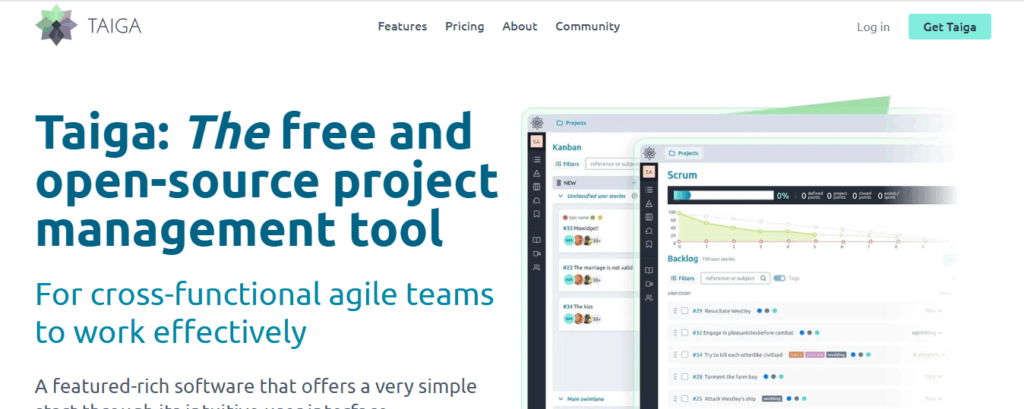This screenshot has height=409, width=1024.
Task: Toggle the Tags switch in Backlog
Action: tap(779, 278)
